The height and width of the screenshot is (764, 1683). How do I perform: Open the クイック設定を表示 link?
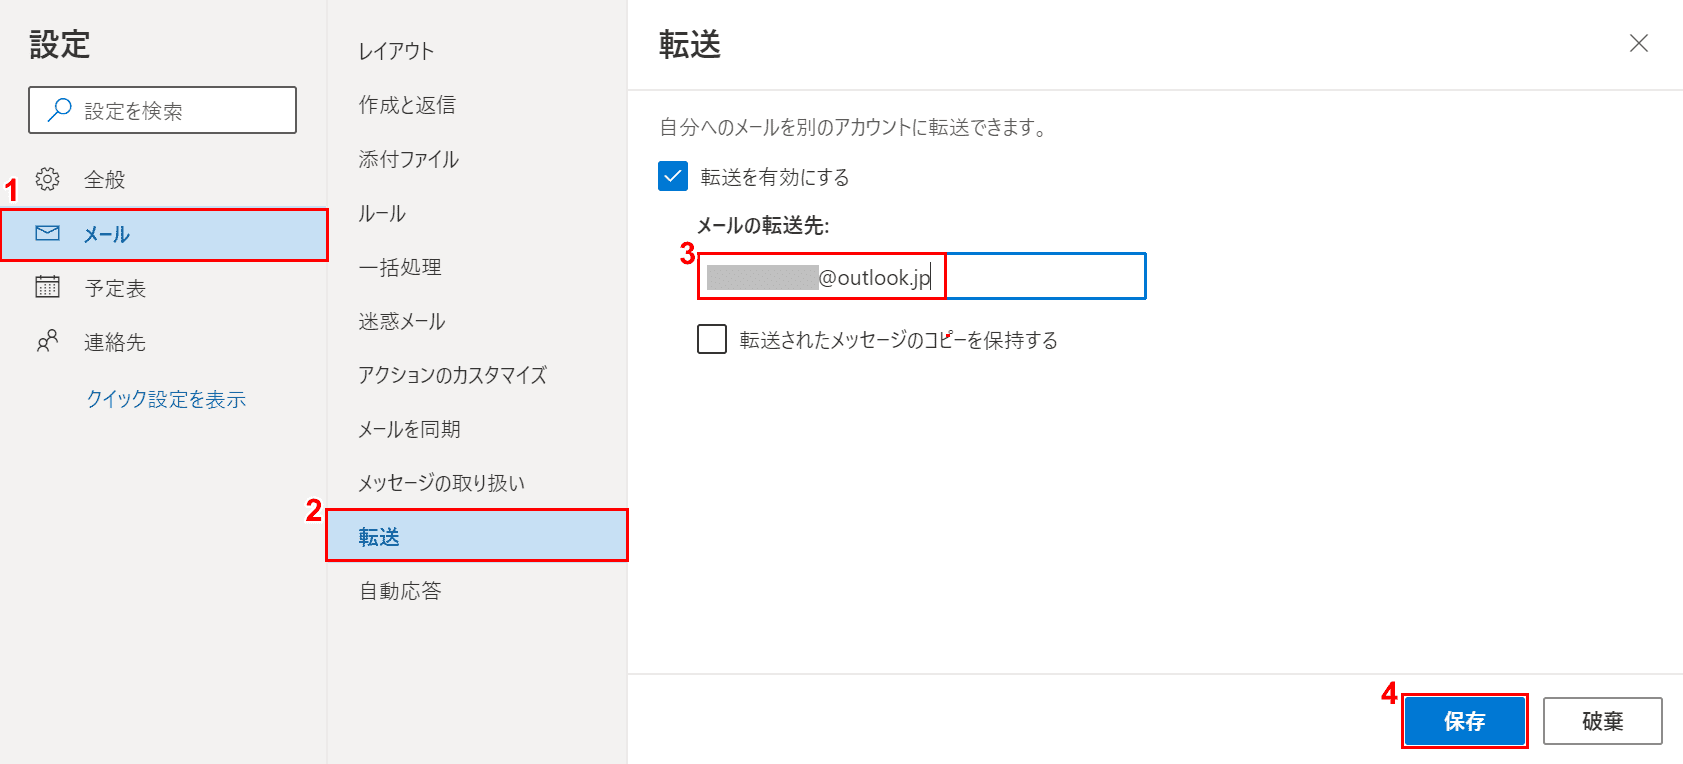tap(166, 399)
